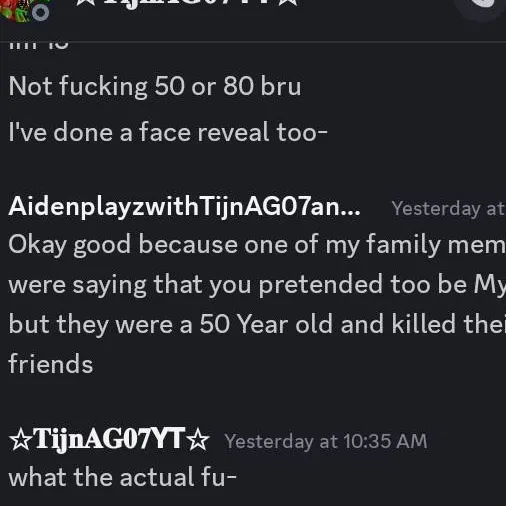Click the "Yesterday at 10:35 AM" timestamp
The height and width of the screenshot is (506, 506).
click(326, 441)
